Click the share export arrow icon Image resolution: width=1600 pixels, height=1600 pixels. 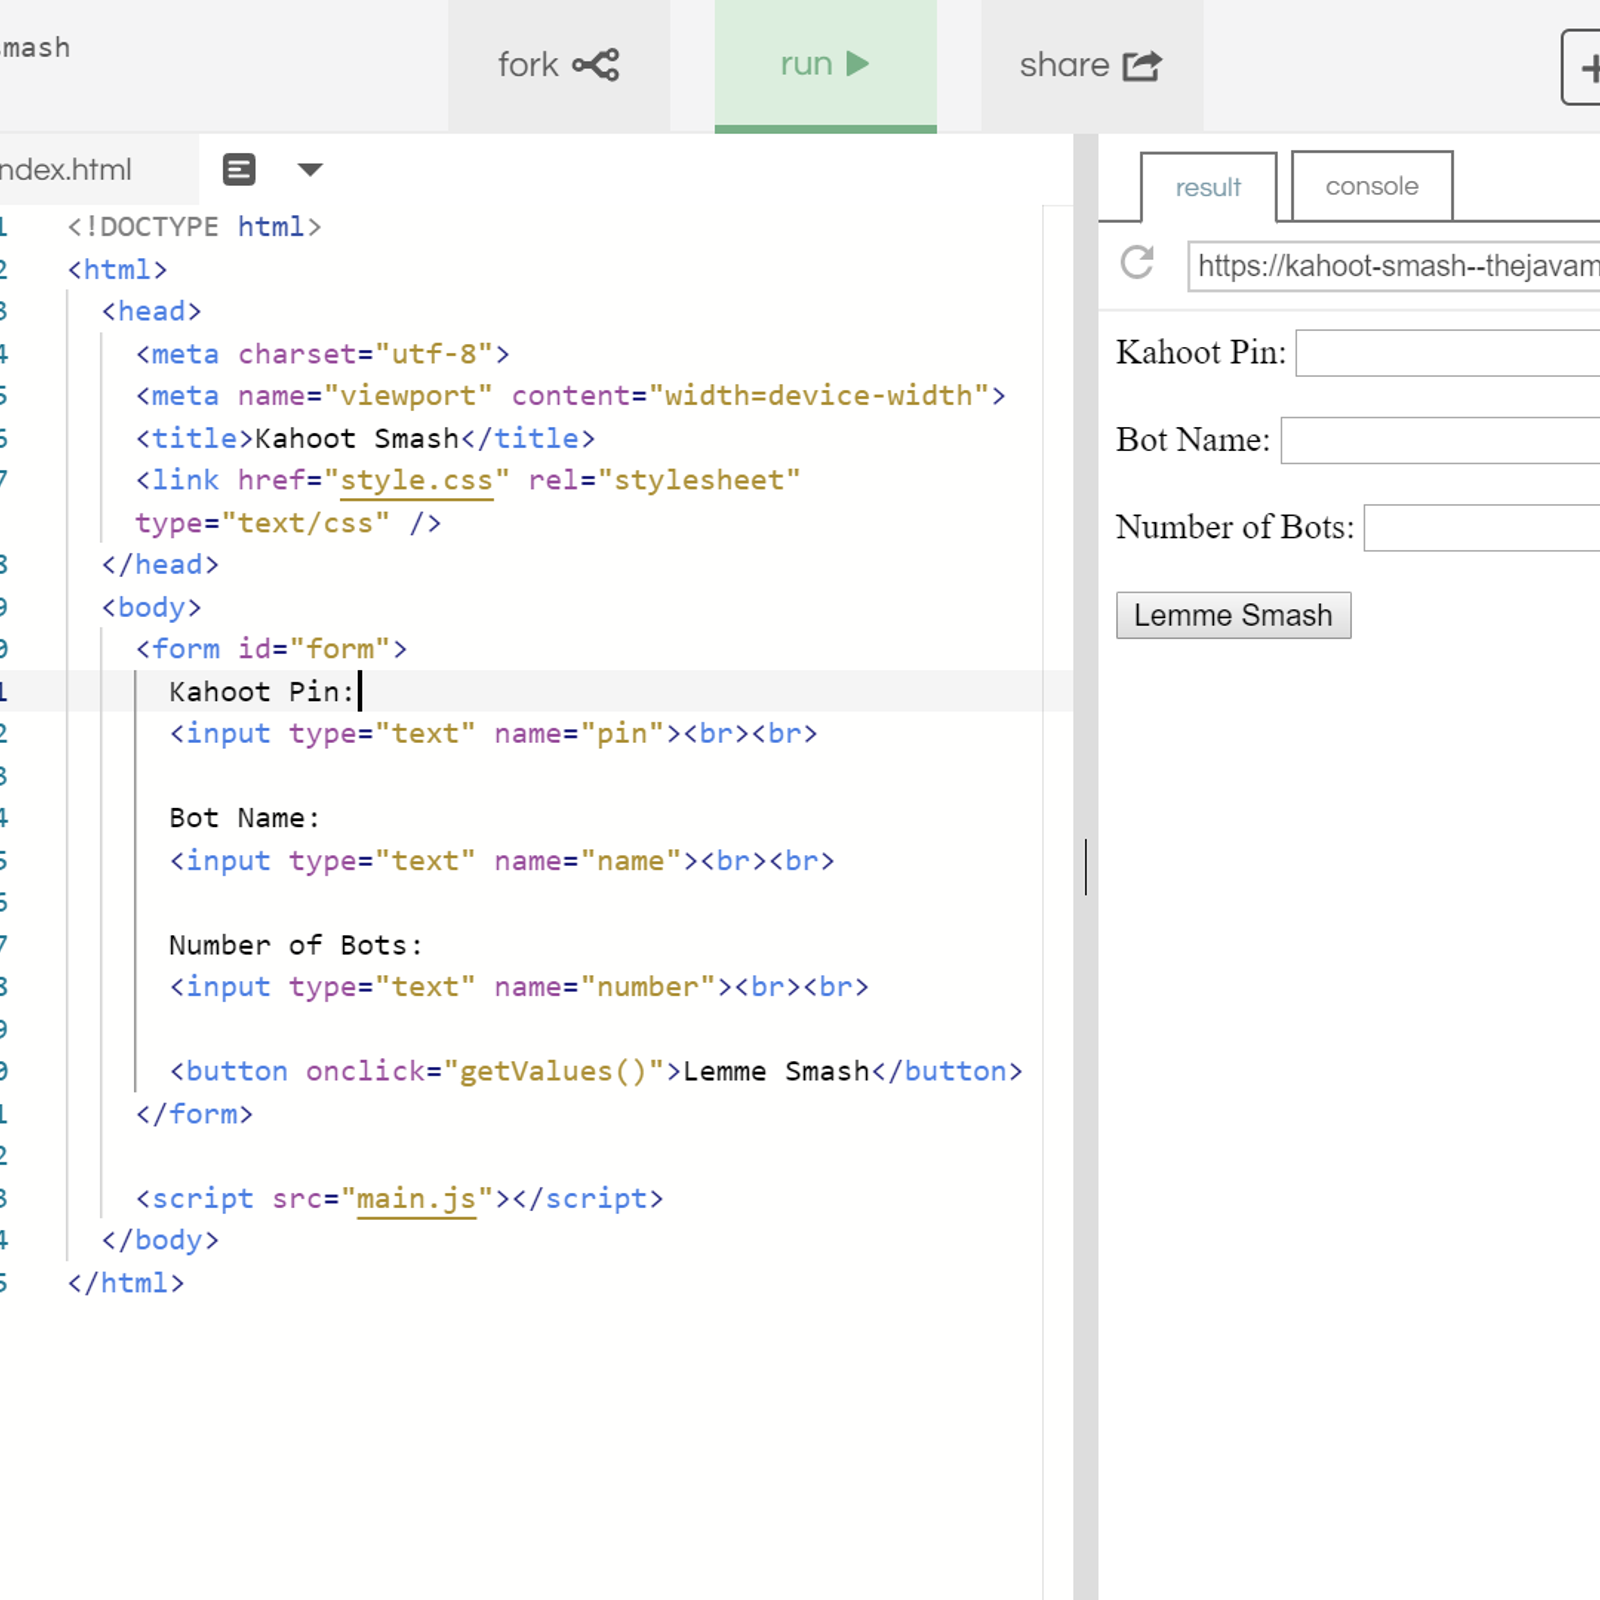point(1142,65)
